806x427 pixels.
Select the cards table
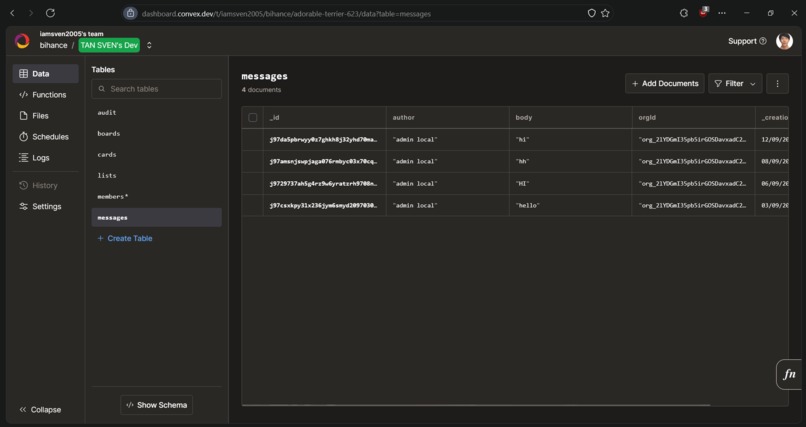pos(156,155)
